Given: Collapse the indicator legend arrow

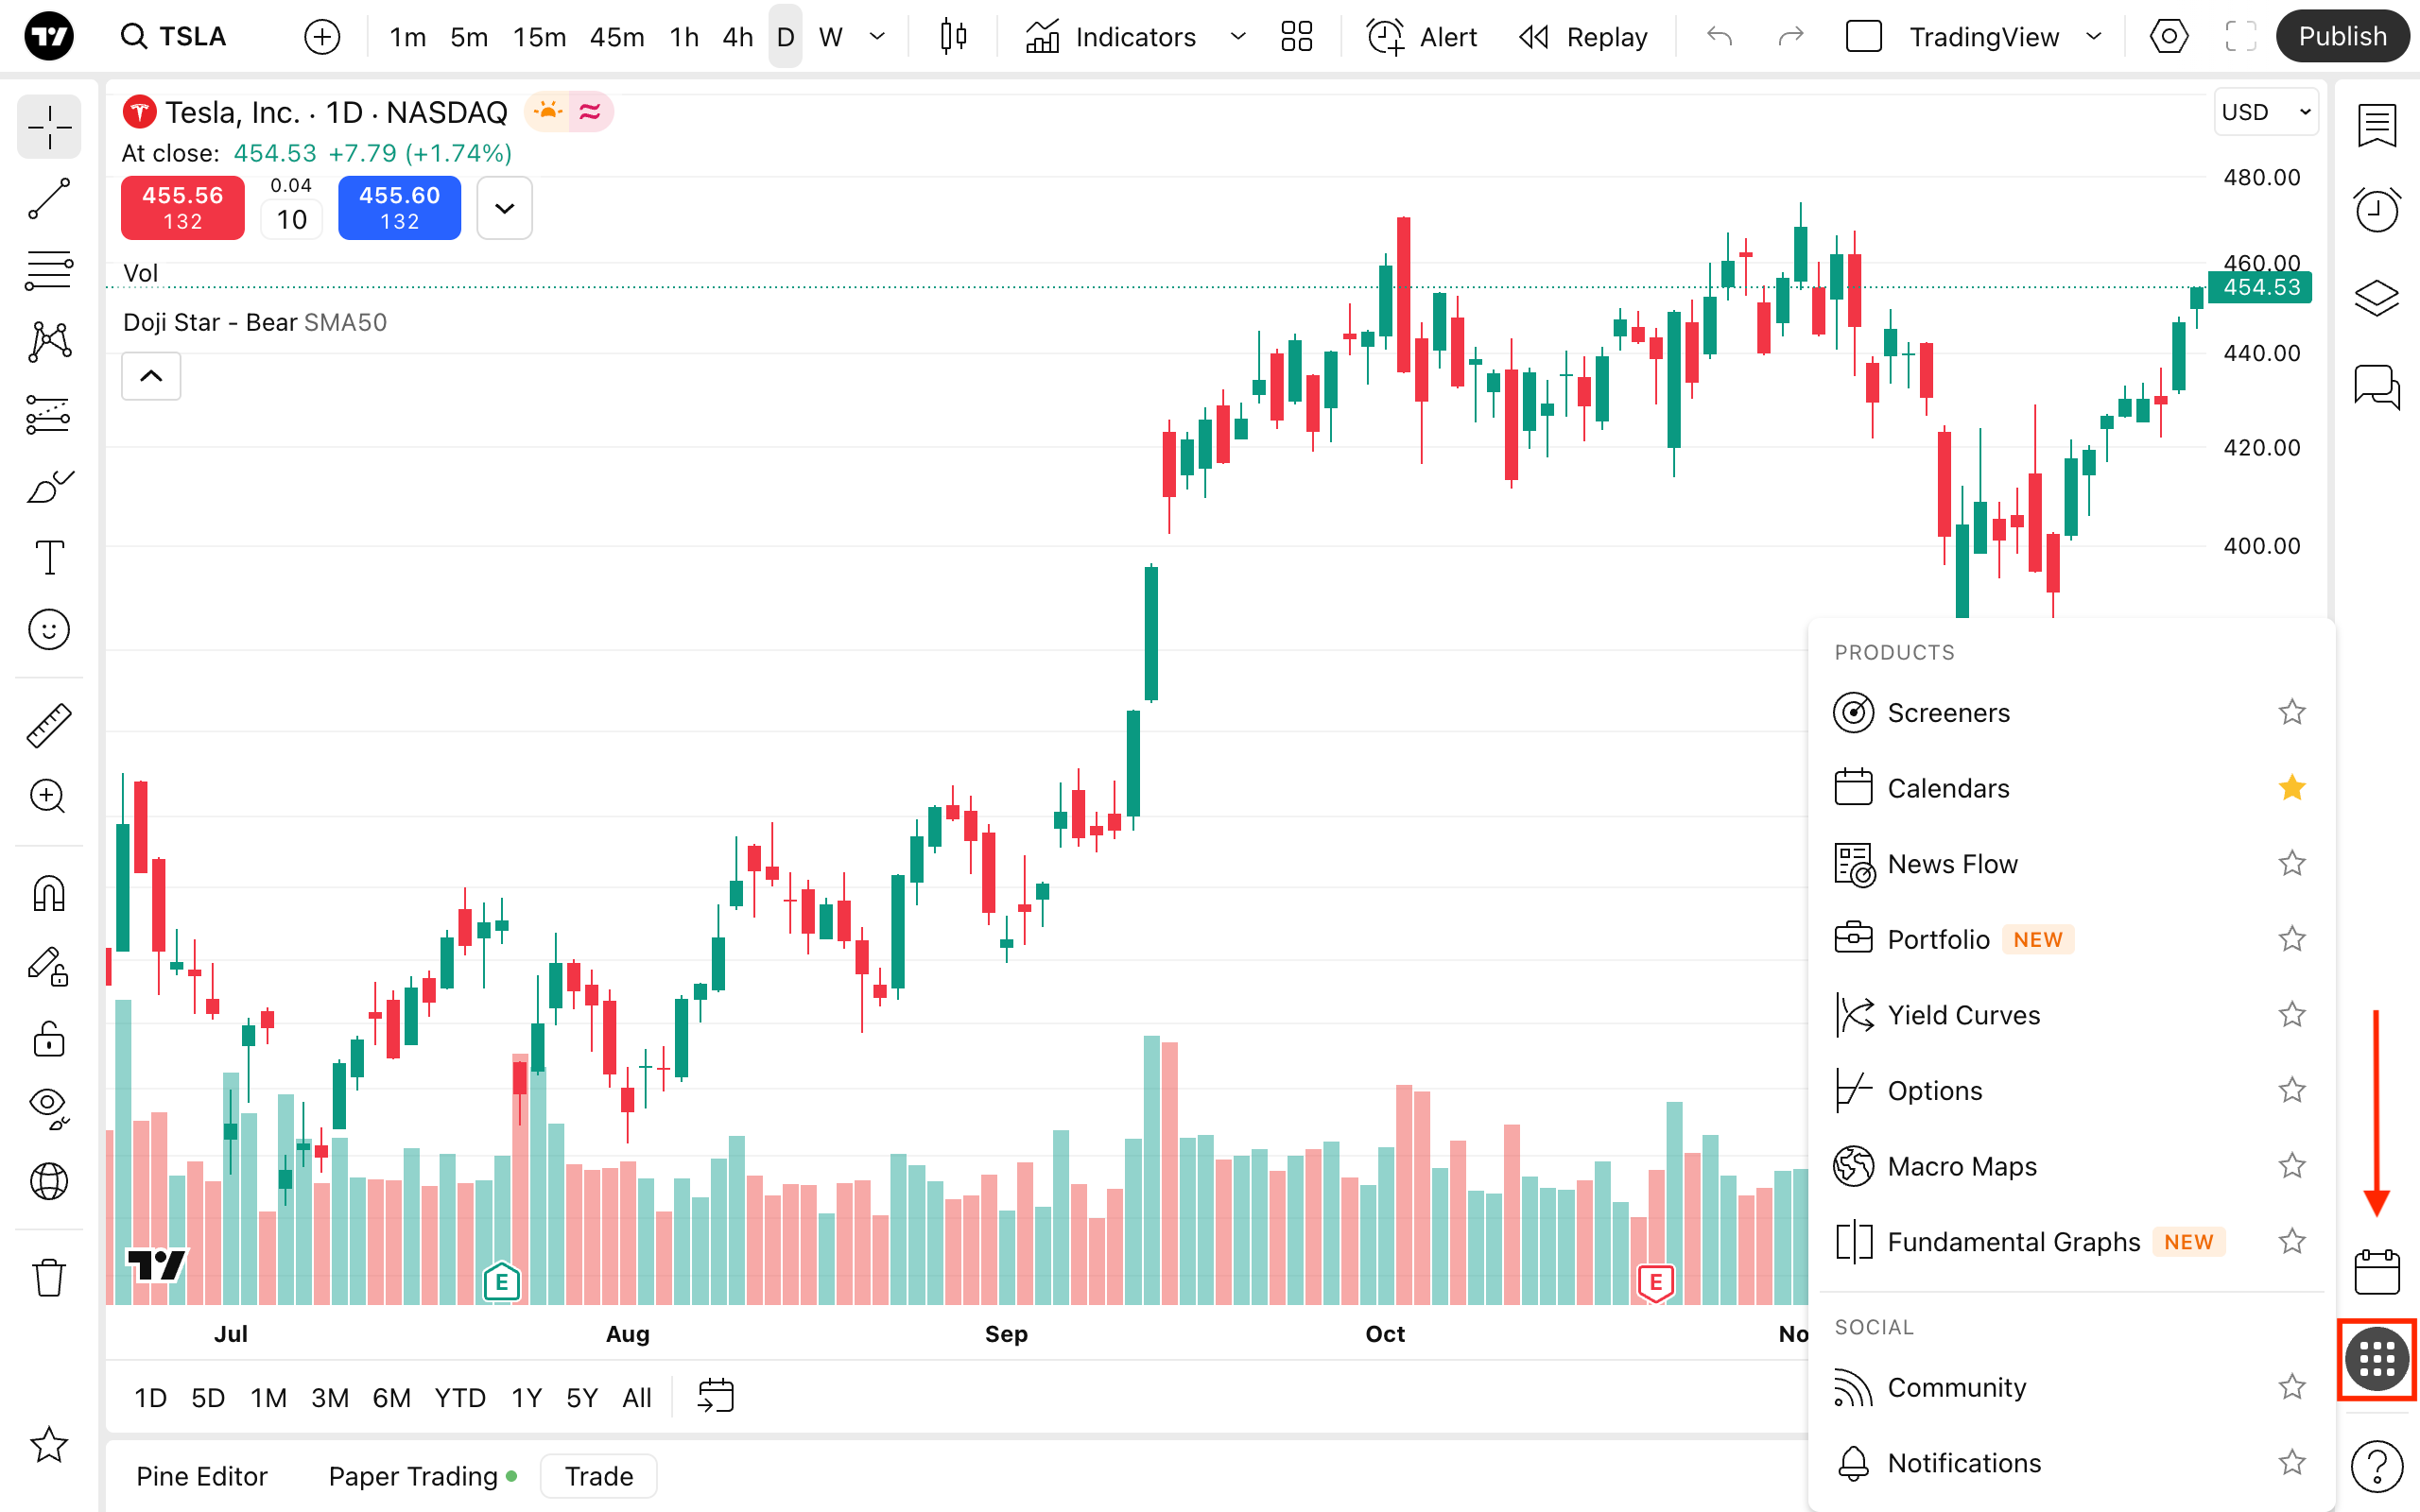Looking at the screenshot, I should point(151,376).
